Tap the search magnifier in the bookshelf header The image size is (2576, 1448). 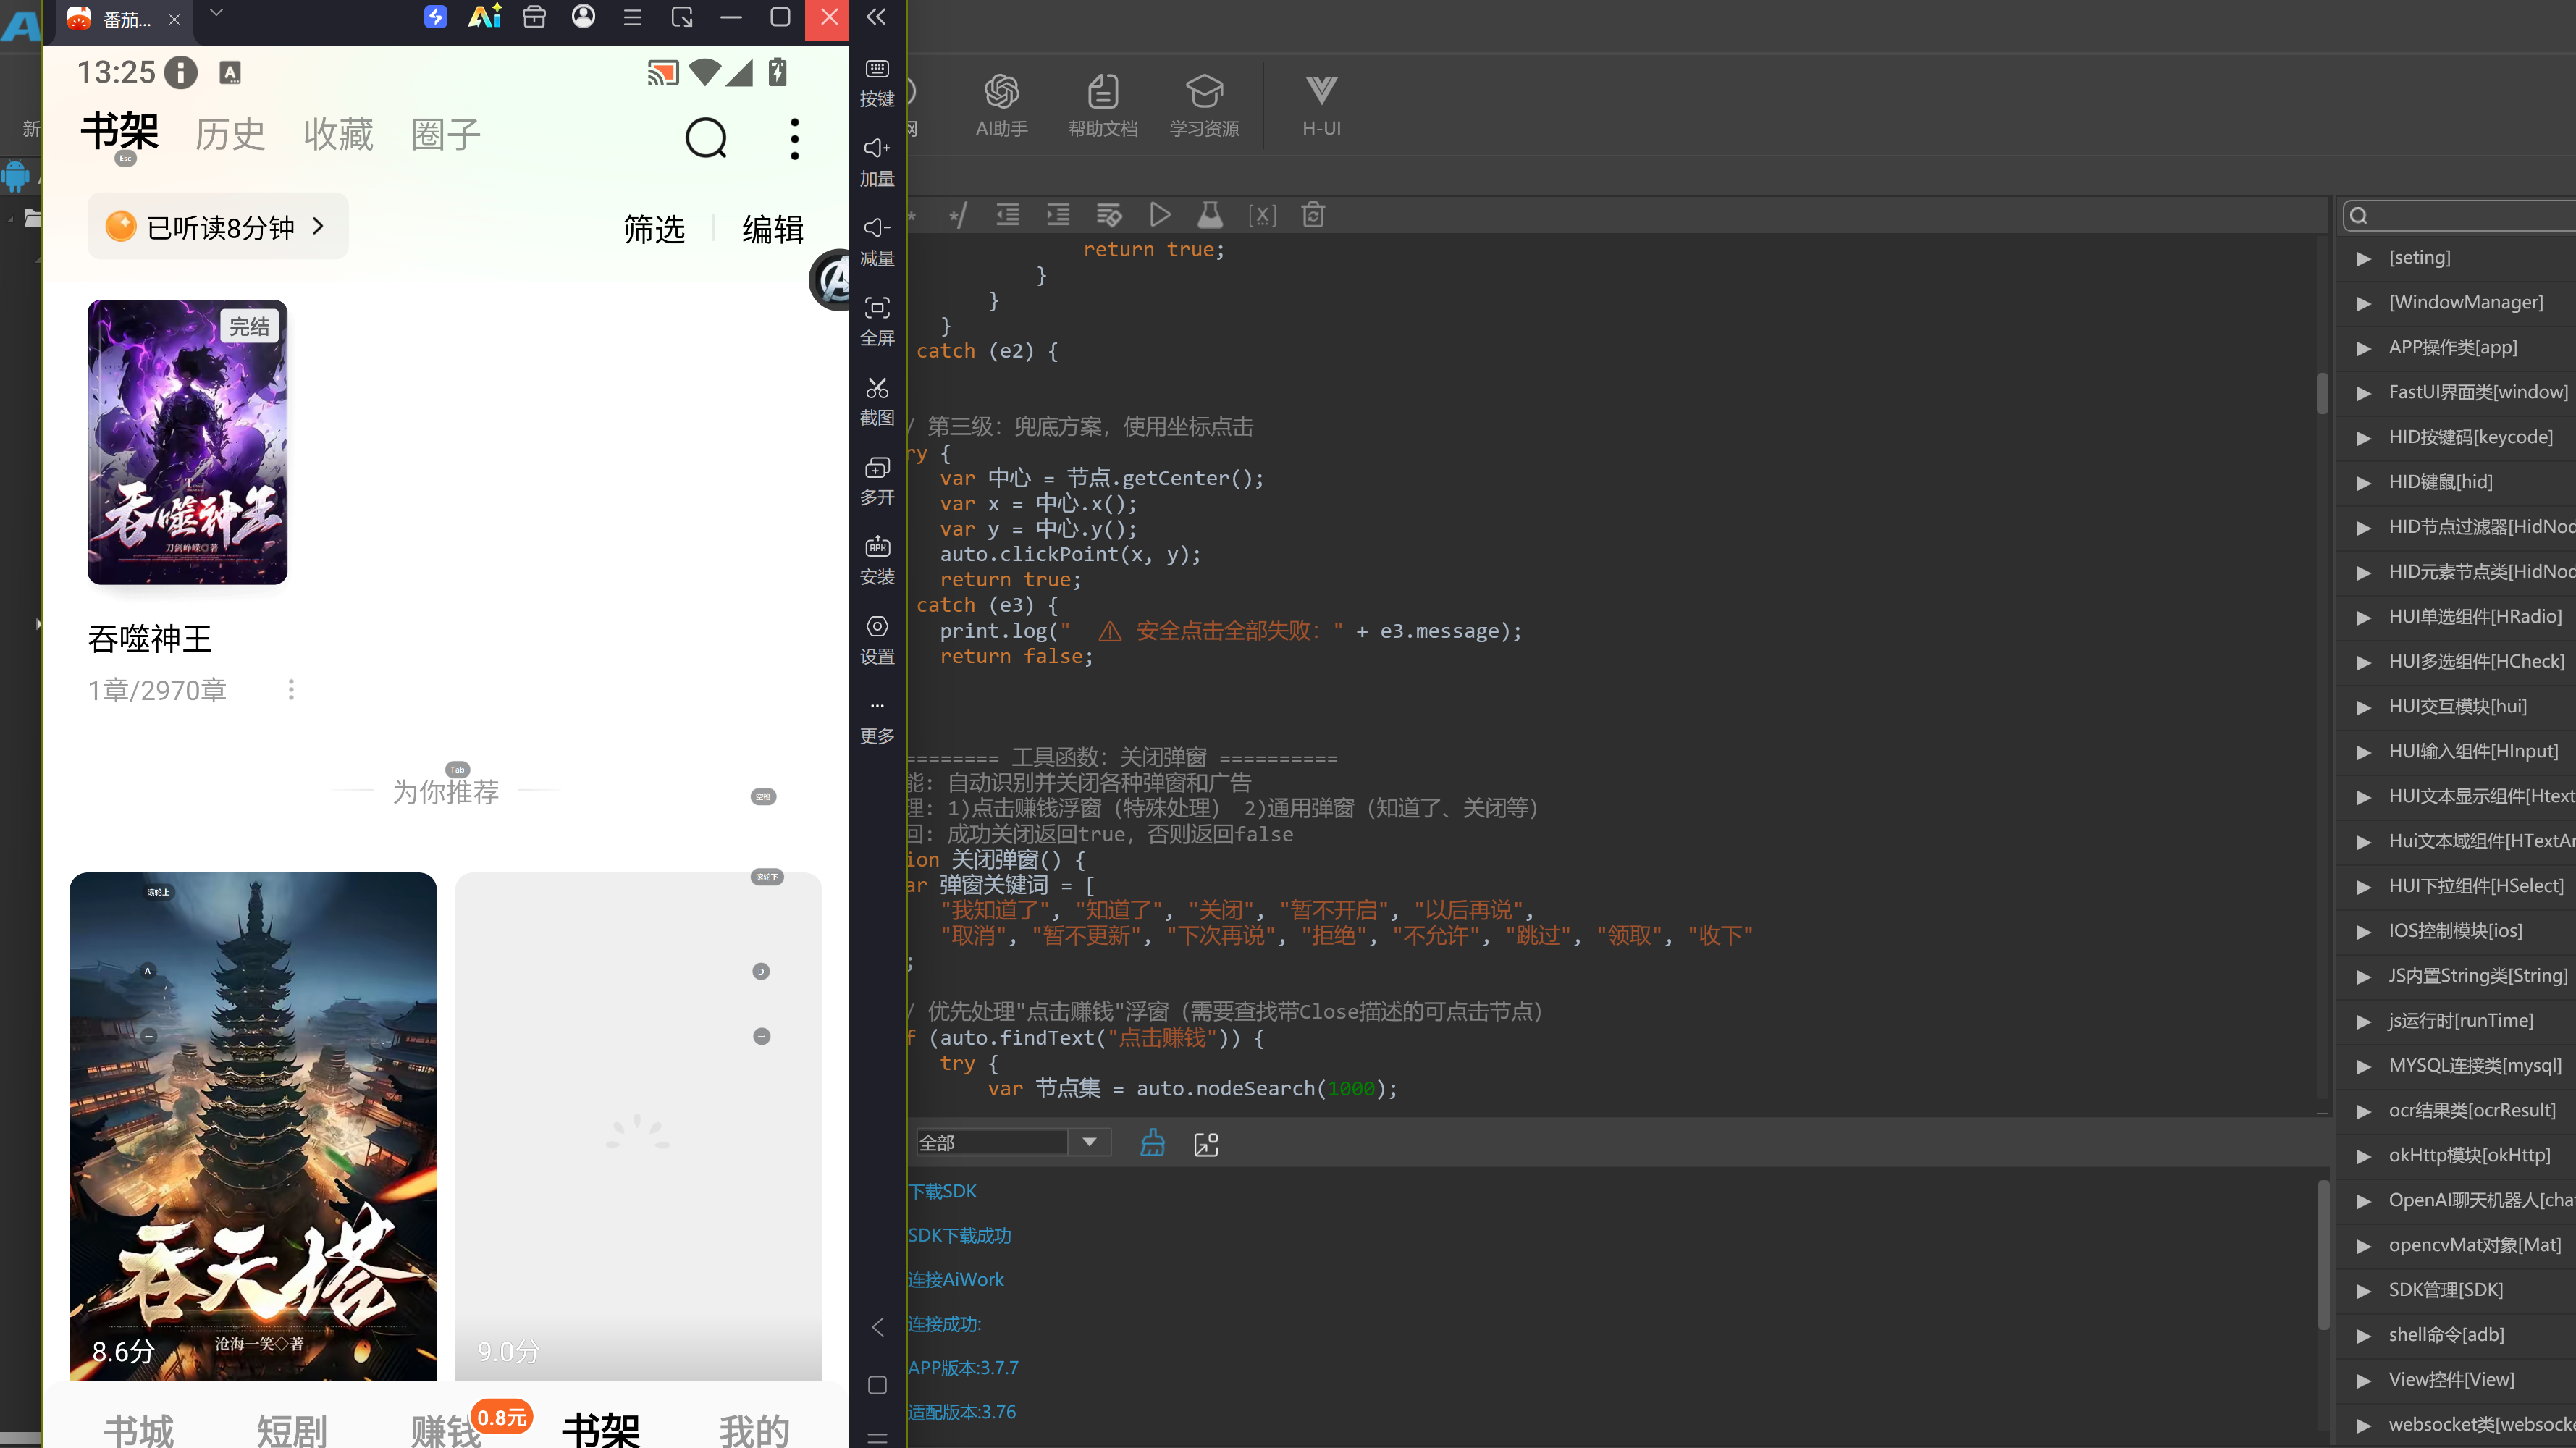coord(706,138)
